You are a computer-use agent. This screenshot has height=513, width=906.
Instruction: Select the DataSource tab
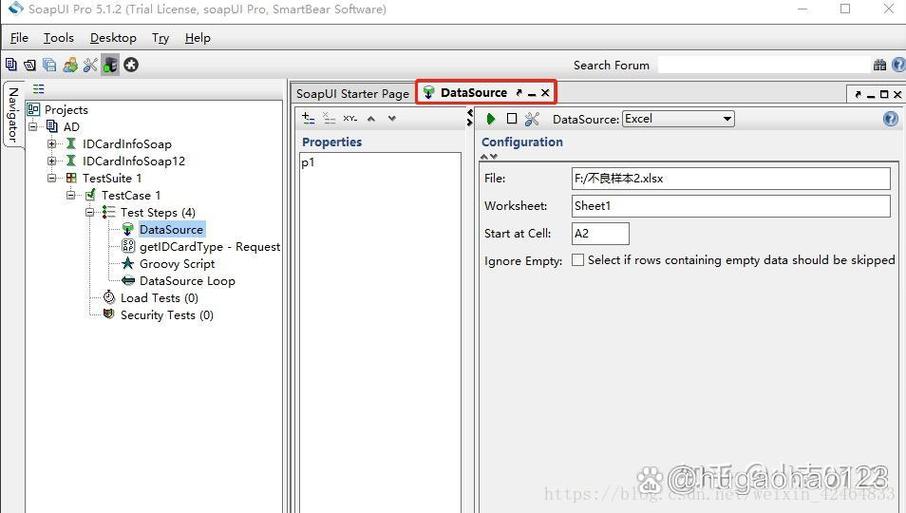pos(474,92)
